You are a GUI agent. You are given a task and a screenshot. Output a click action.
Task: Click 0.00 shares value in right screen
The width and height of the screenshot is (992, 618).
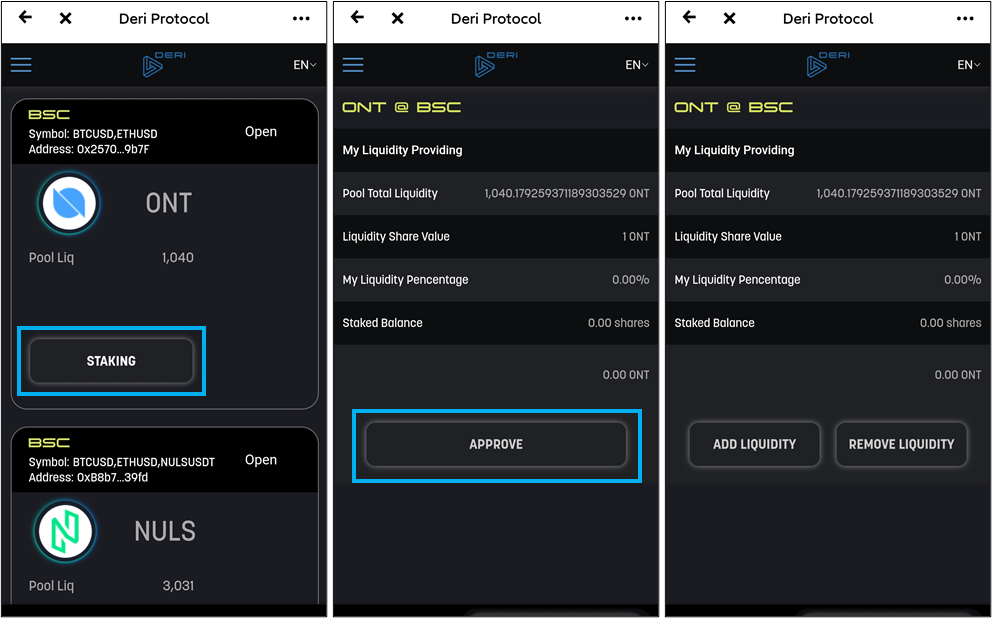click(951, 323)
